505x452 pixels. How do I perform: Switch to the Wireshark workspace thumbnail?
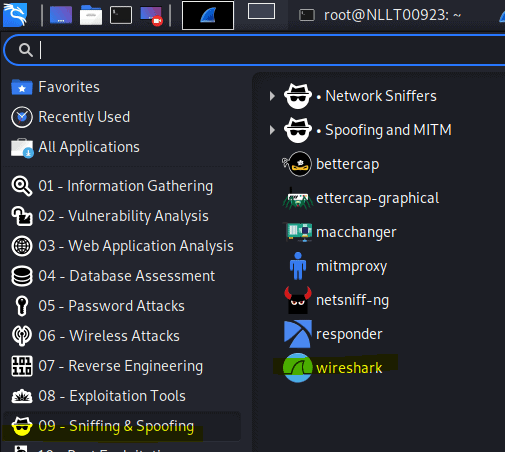[x=208, y=15]
